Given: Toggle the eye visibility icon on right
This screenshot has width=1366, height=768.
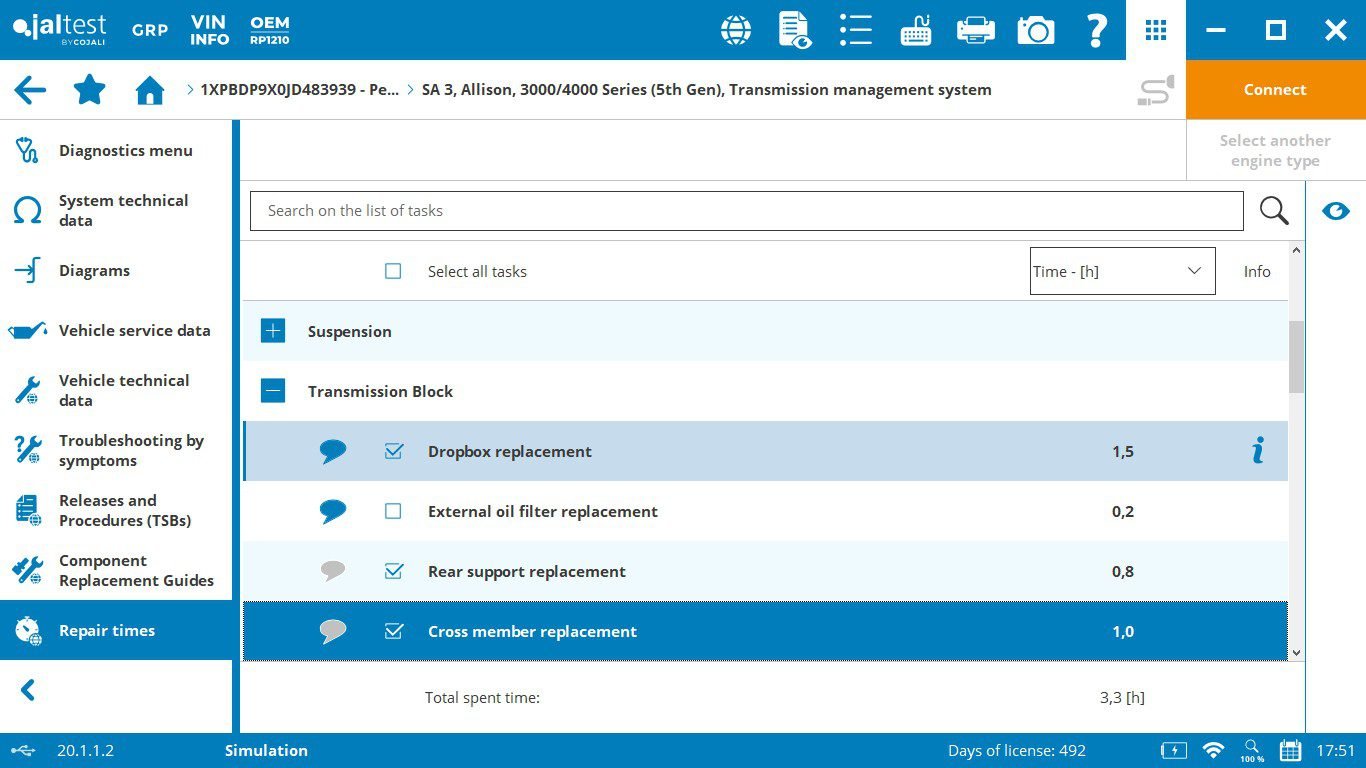Looking at the screenshot, I should point(1335,211).
